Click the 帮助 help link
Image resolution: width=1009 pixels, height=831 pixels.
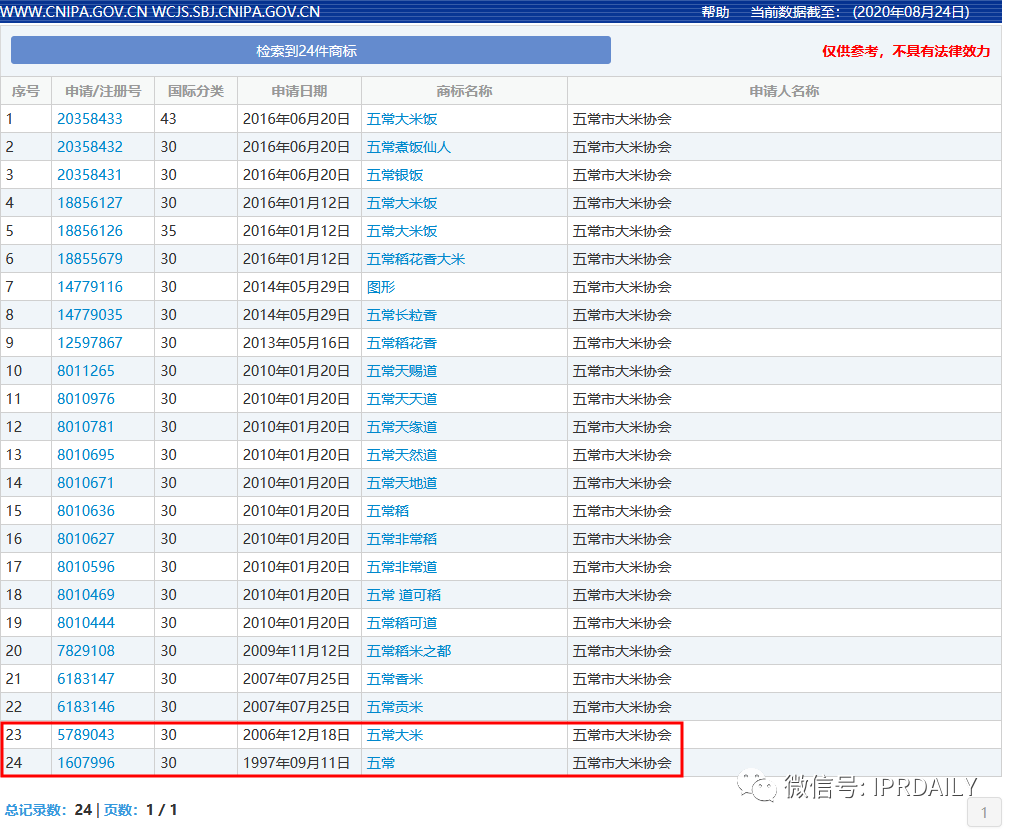click(x=715, y=12)
